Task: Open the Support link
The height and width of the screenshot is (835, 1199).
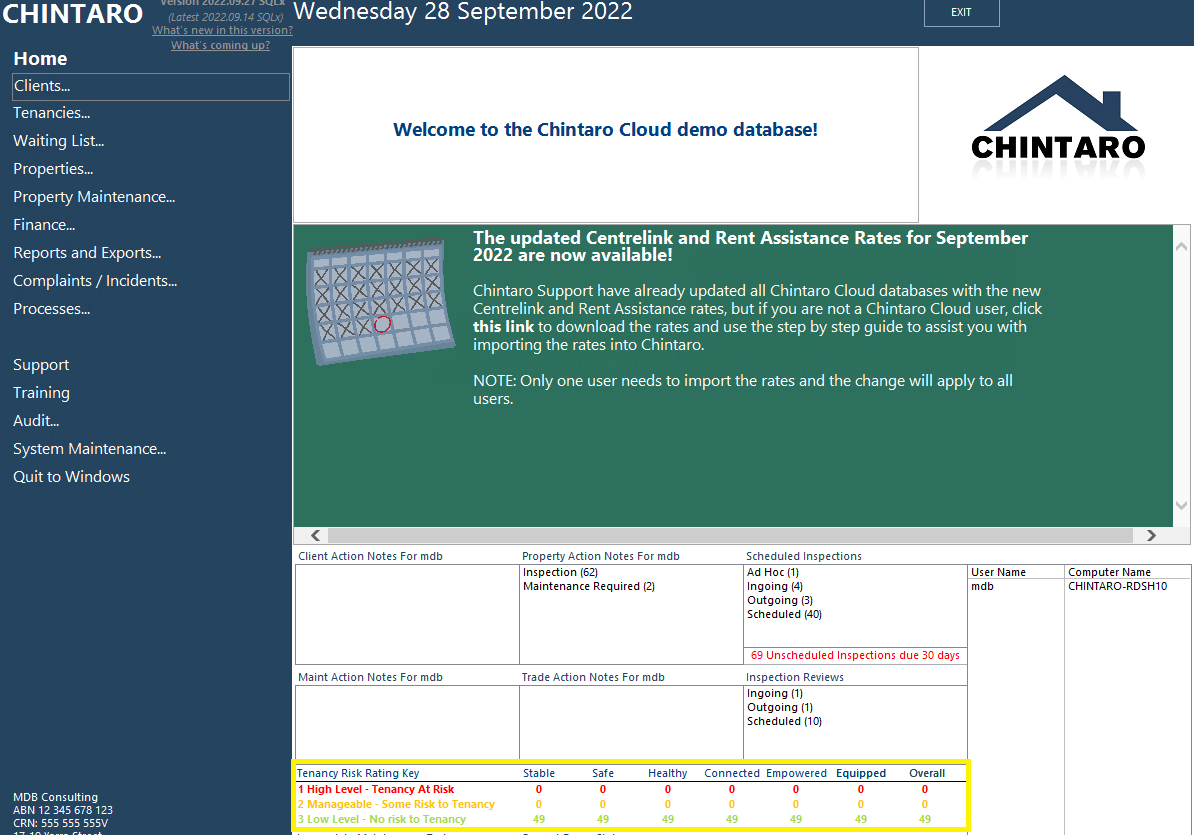Action: pyautogui.click(x=41, y=366)
